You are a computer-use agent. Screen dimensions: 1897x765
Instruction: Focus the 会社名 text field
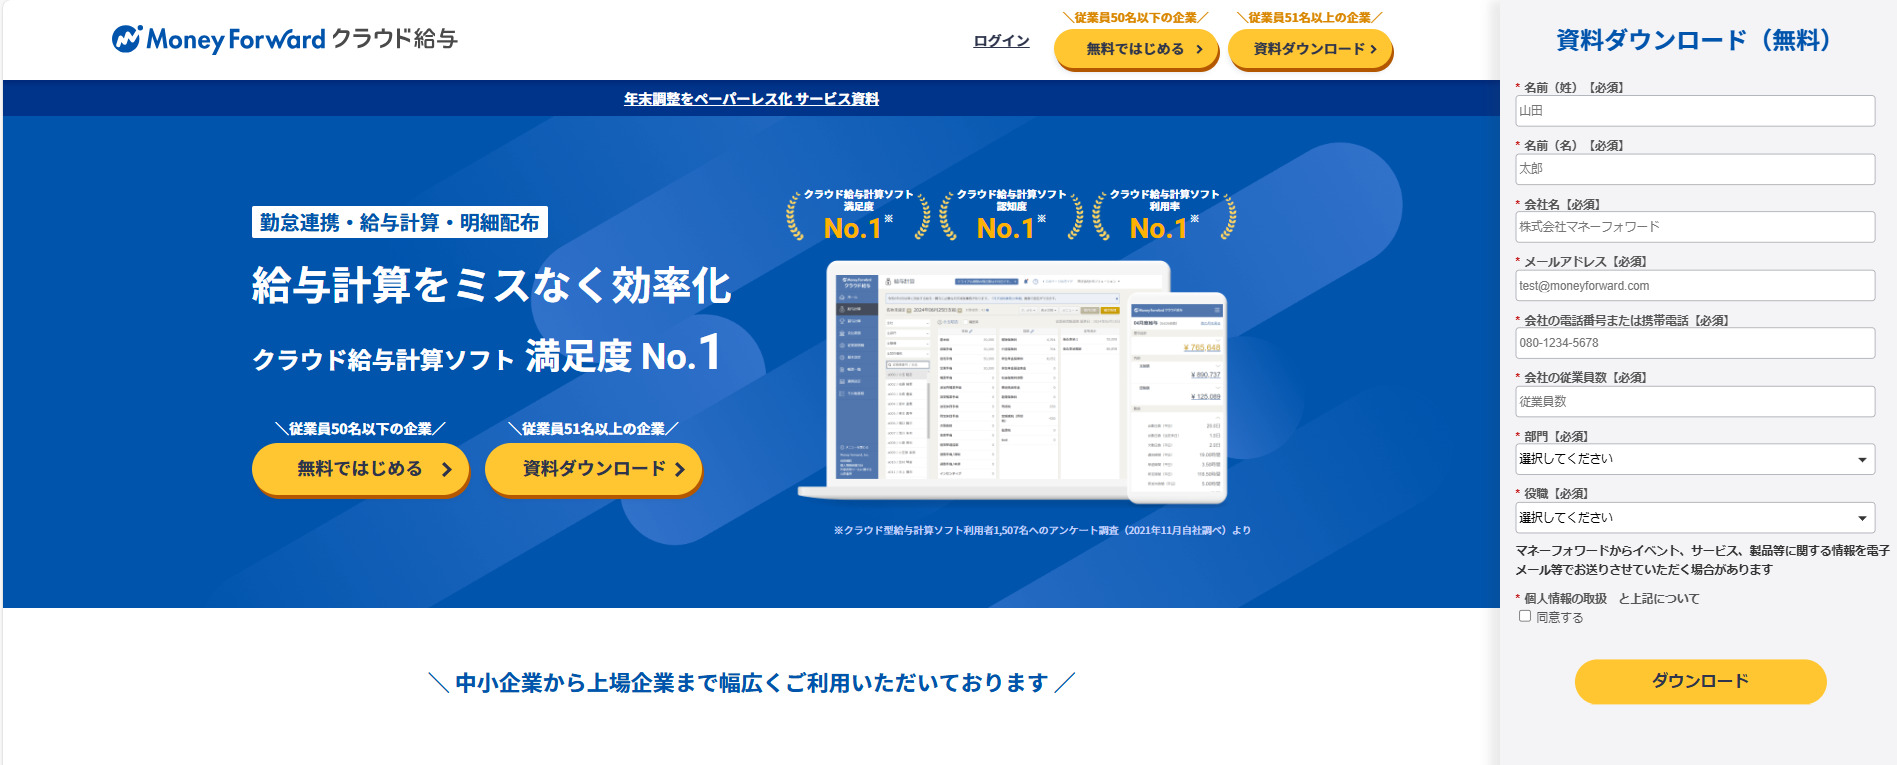pyautogui.click(x=1694, y=227)
